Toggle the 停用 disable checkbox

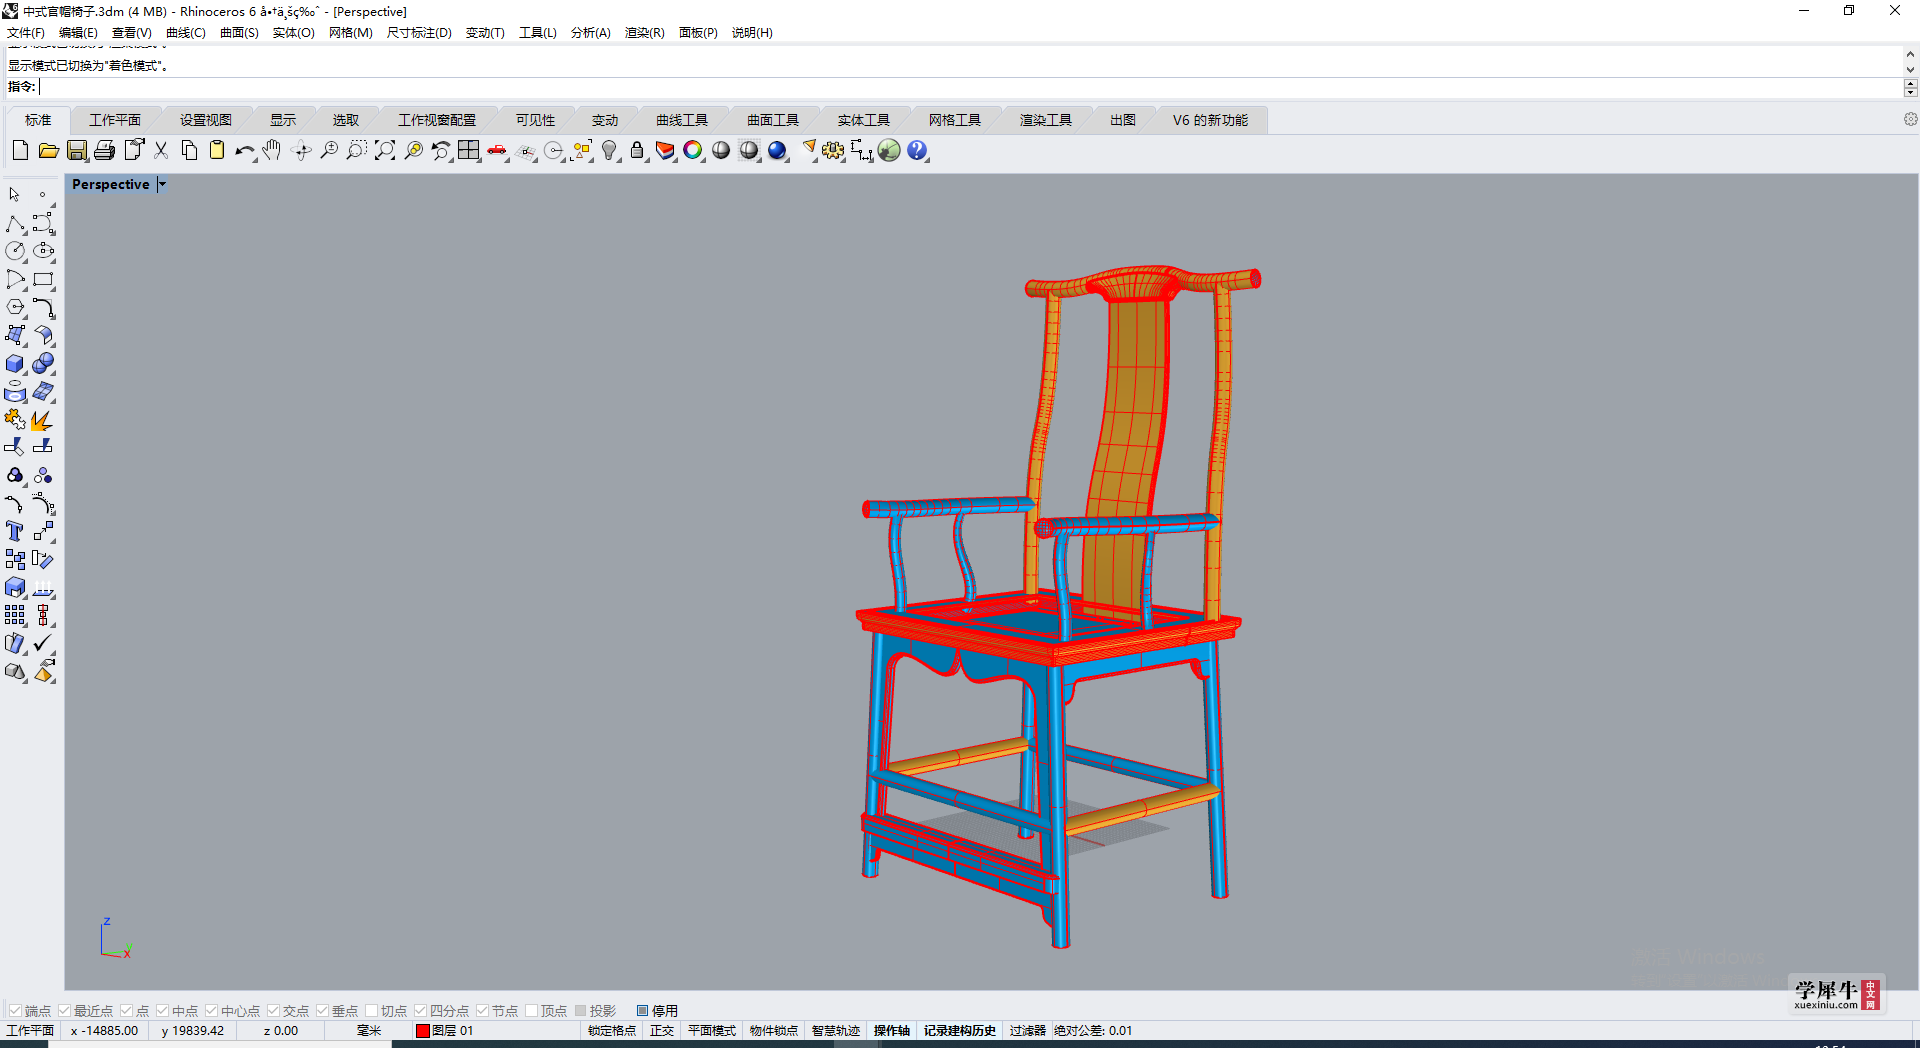click(x=642, y=1011)
